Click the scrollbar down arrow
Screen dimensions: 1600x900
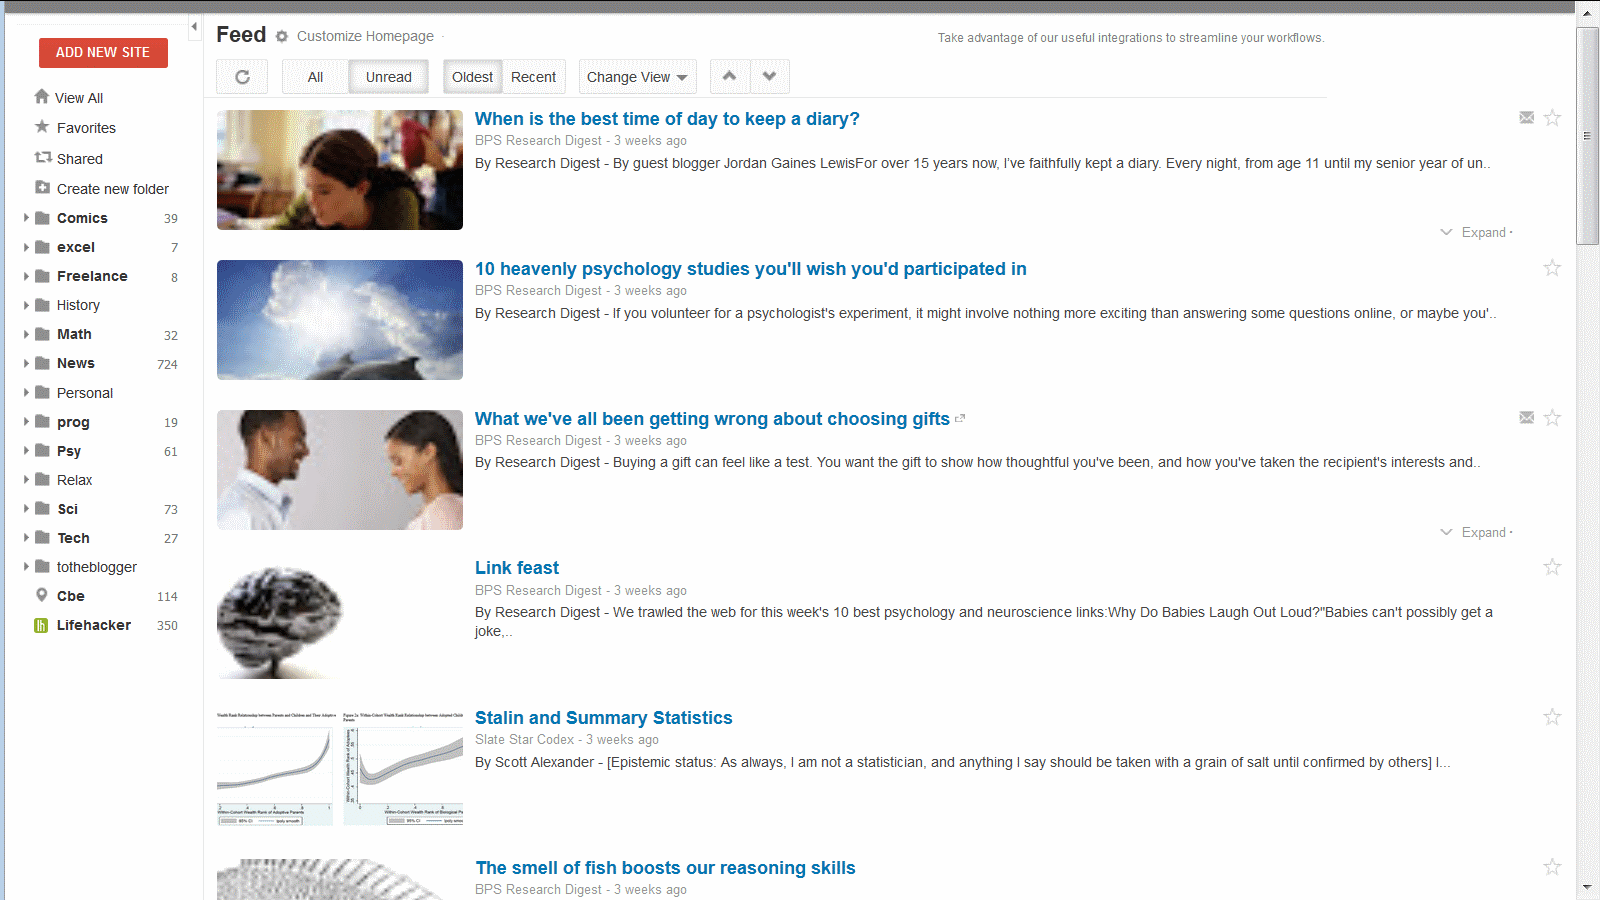[x=1588, y=888]
